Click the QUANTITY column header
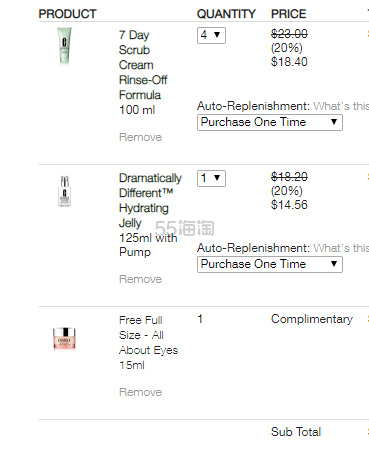The image size is (369, 456). [226, 14]
